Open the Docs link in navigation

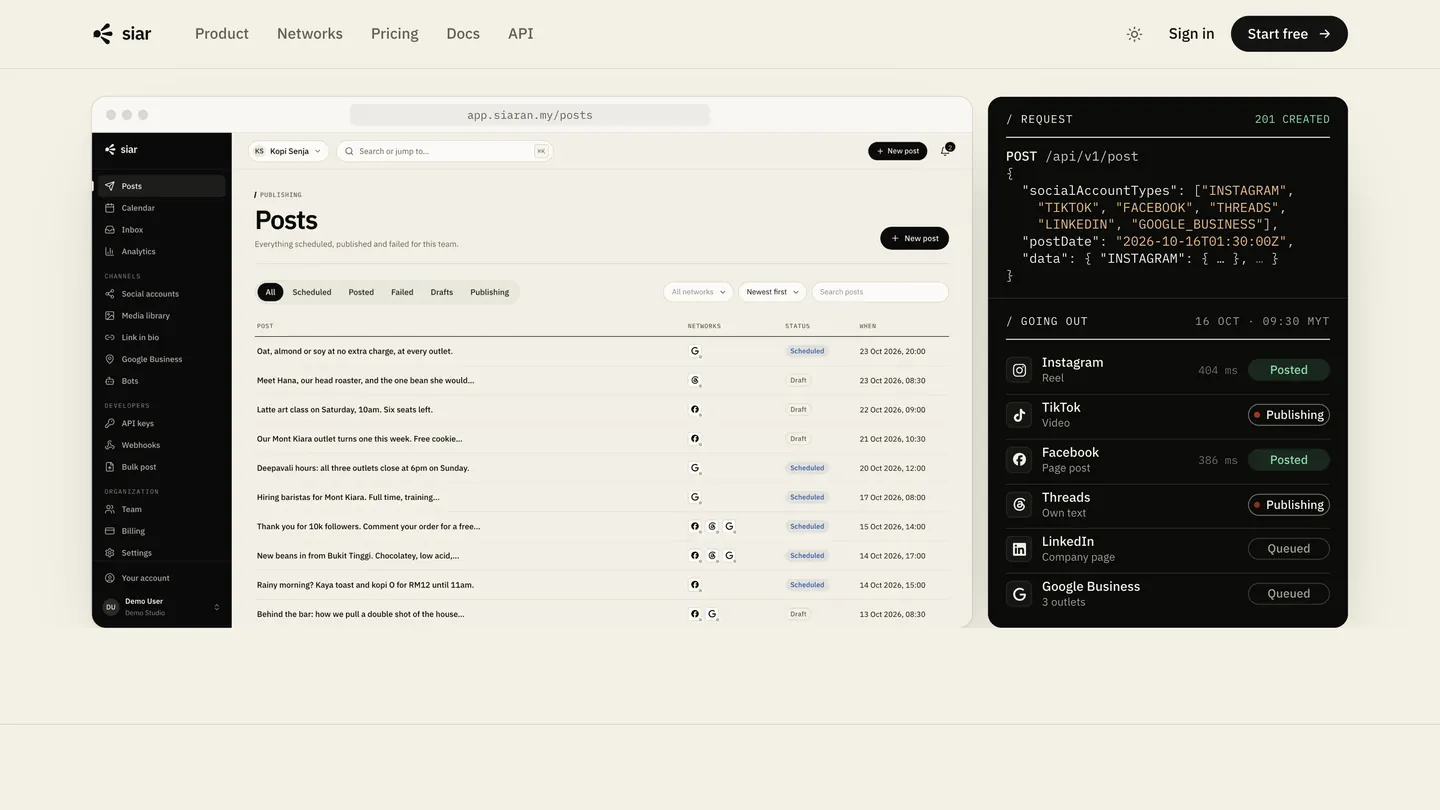point(463,34)
